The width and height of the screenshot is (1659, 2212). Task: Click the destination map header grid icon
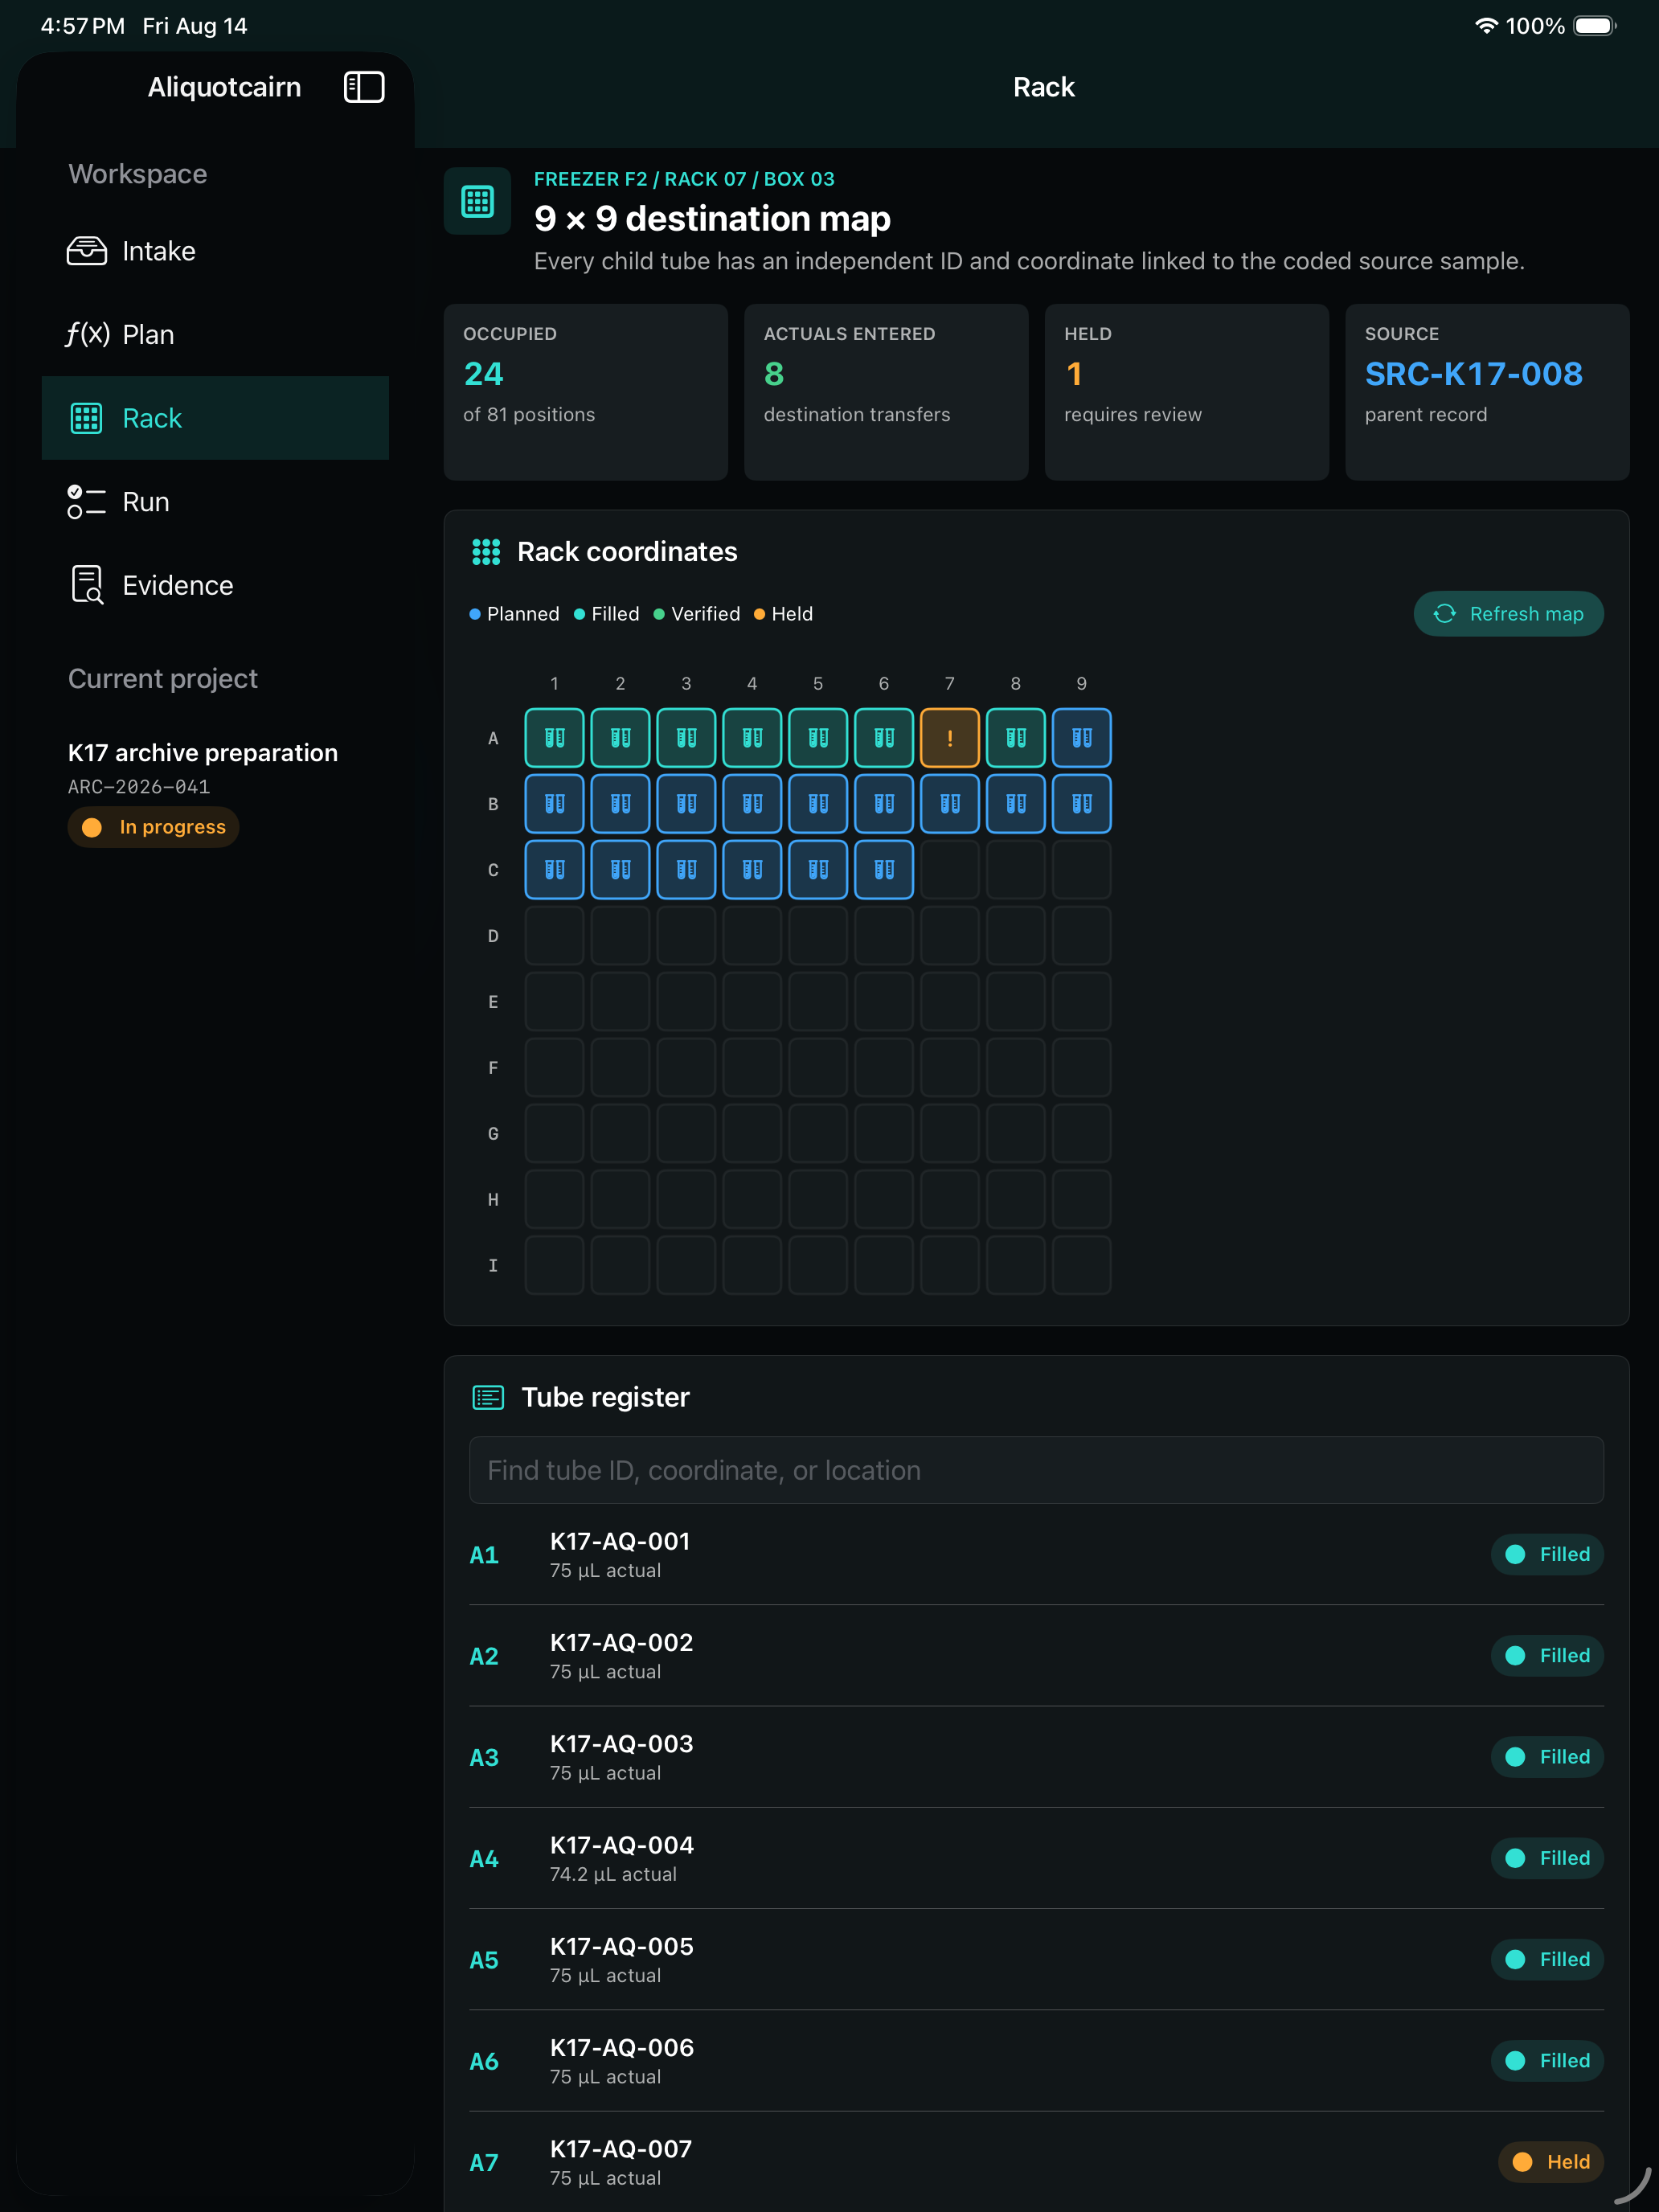[x=478, y=202]
